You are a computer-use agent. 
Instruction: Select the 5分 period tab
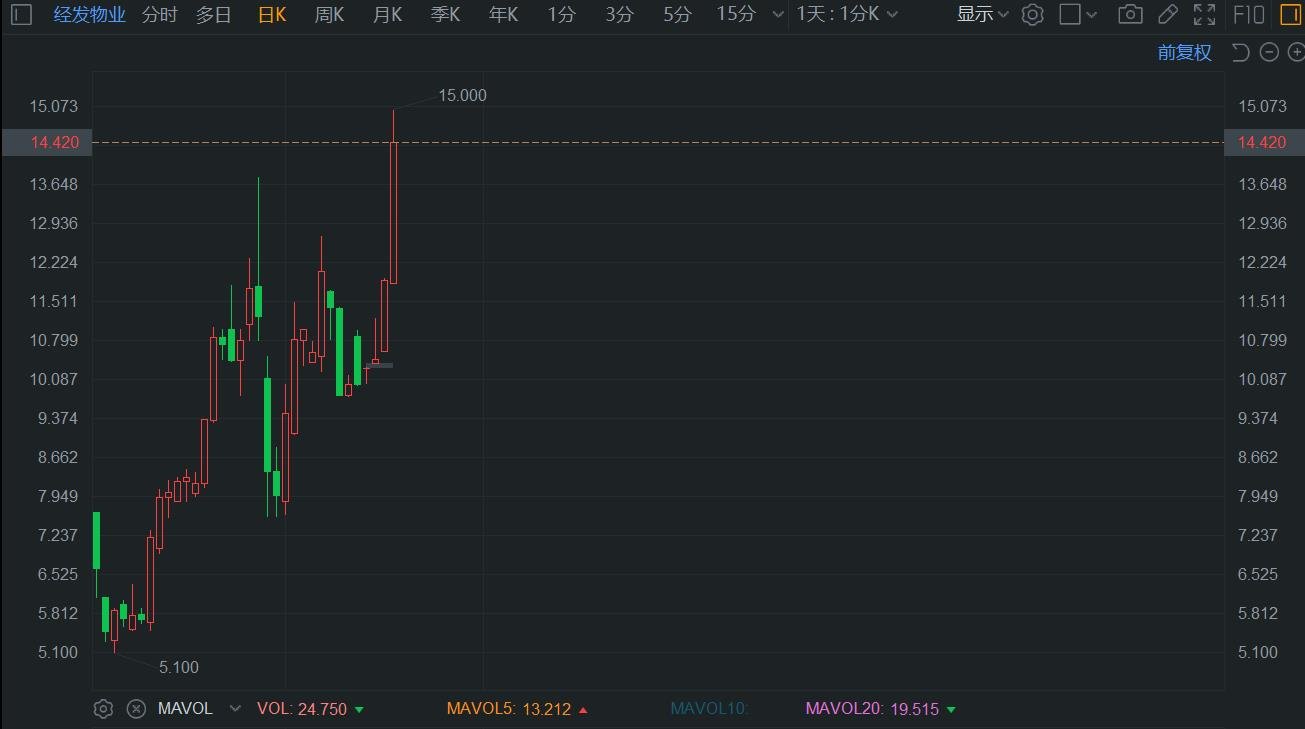(677, 15)
